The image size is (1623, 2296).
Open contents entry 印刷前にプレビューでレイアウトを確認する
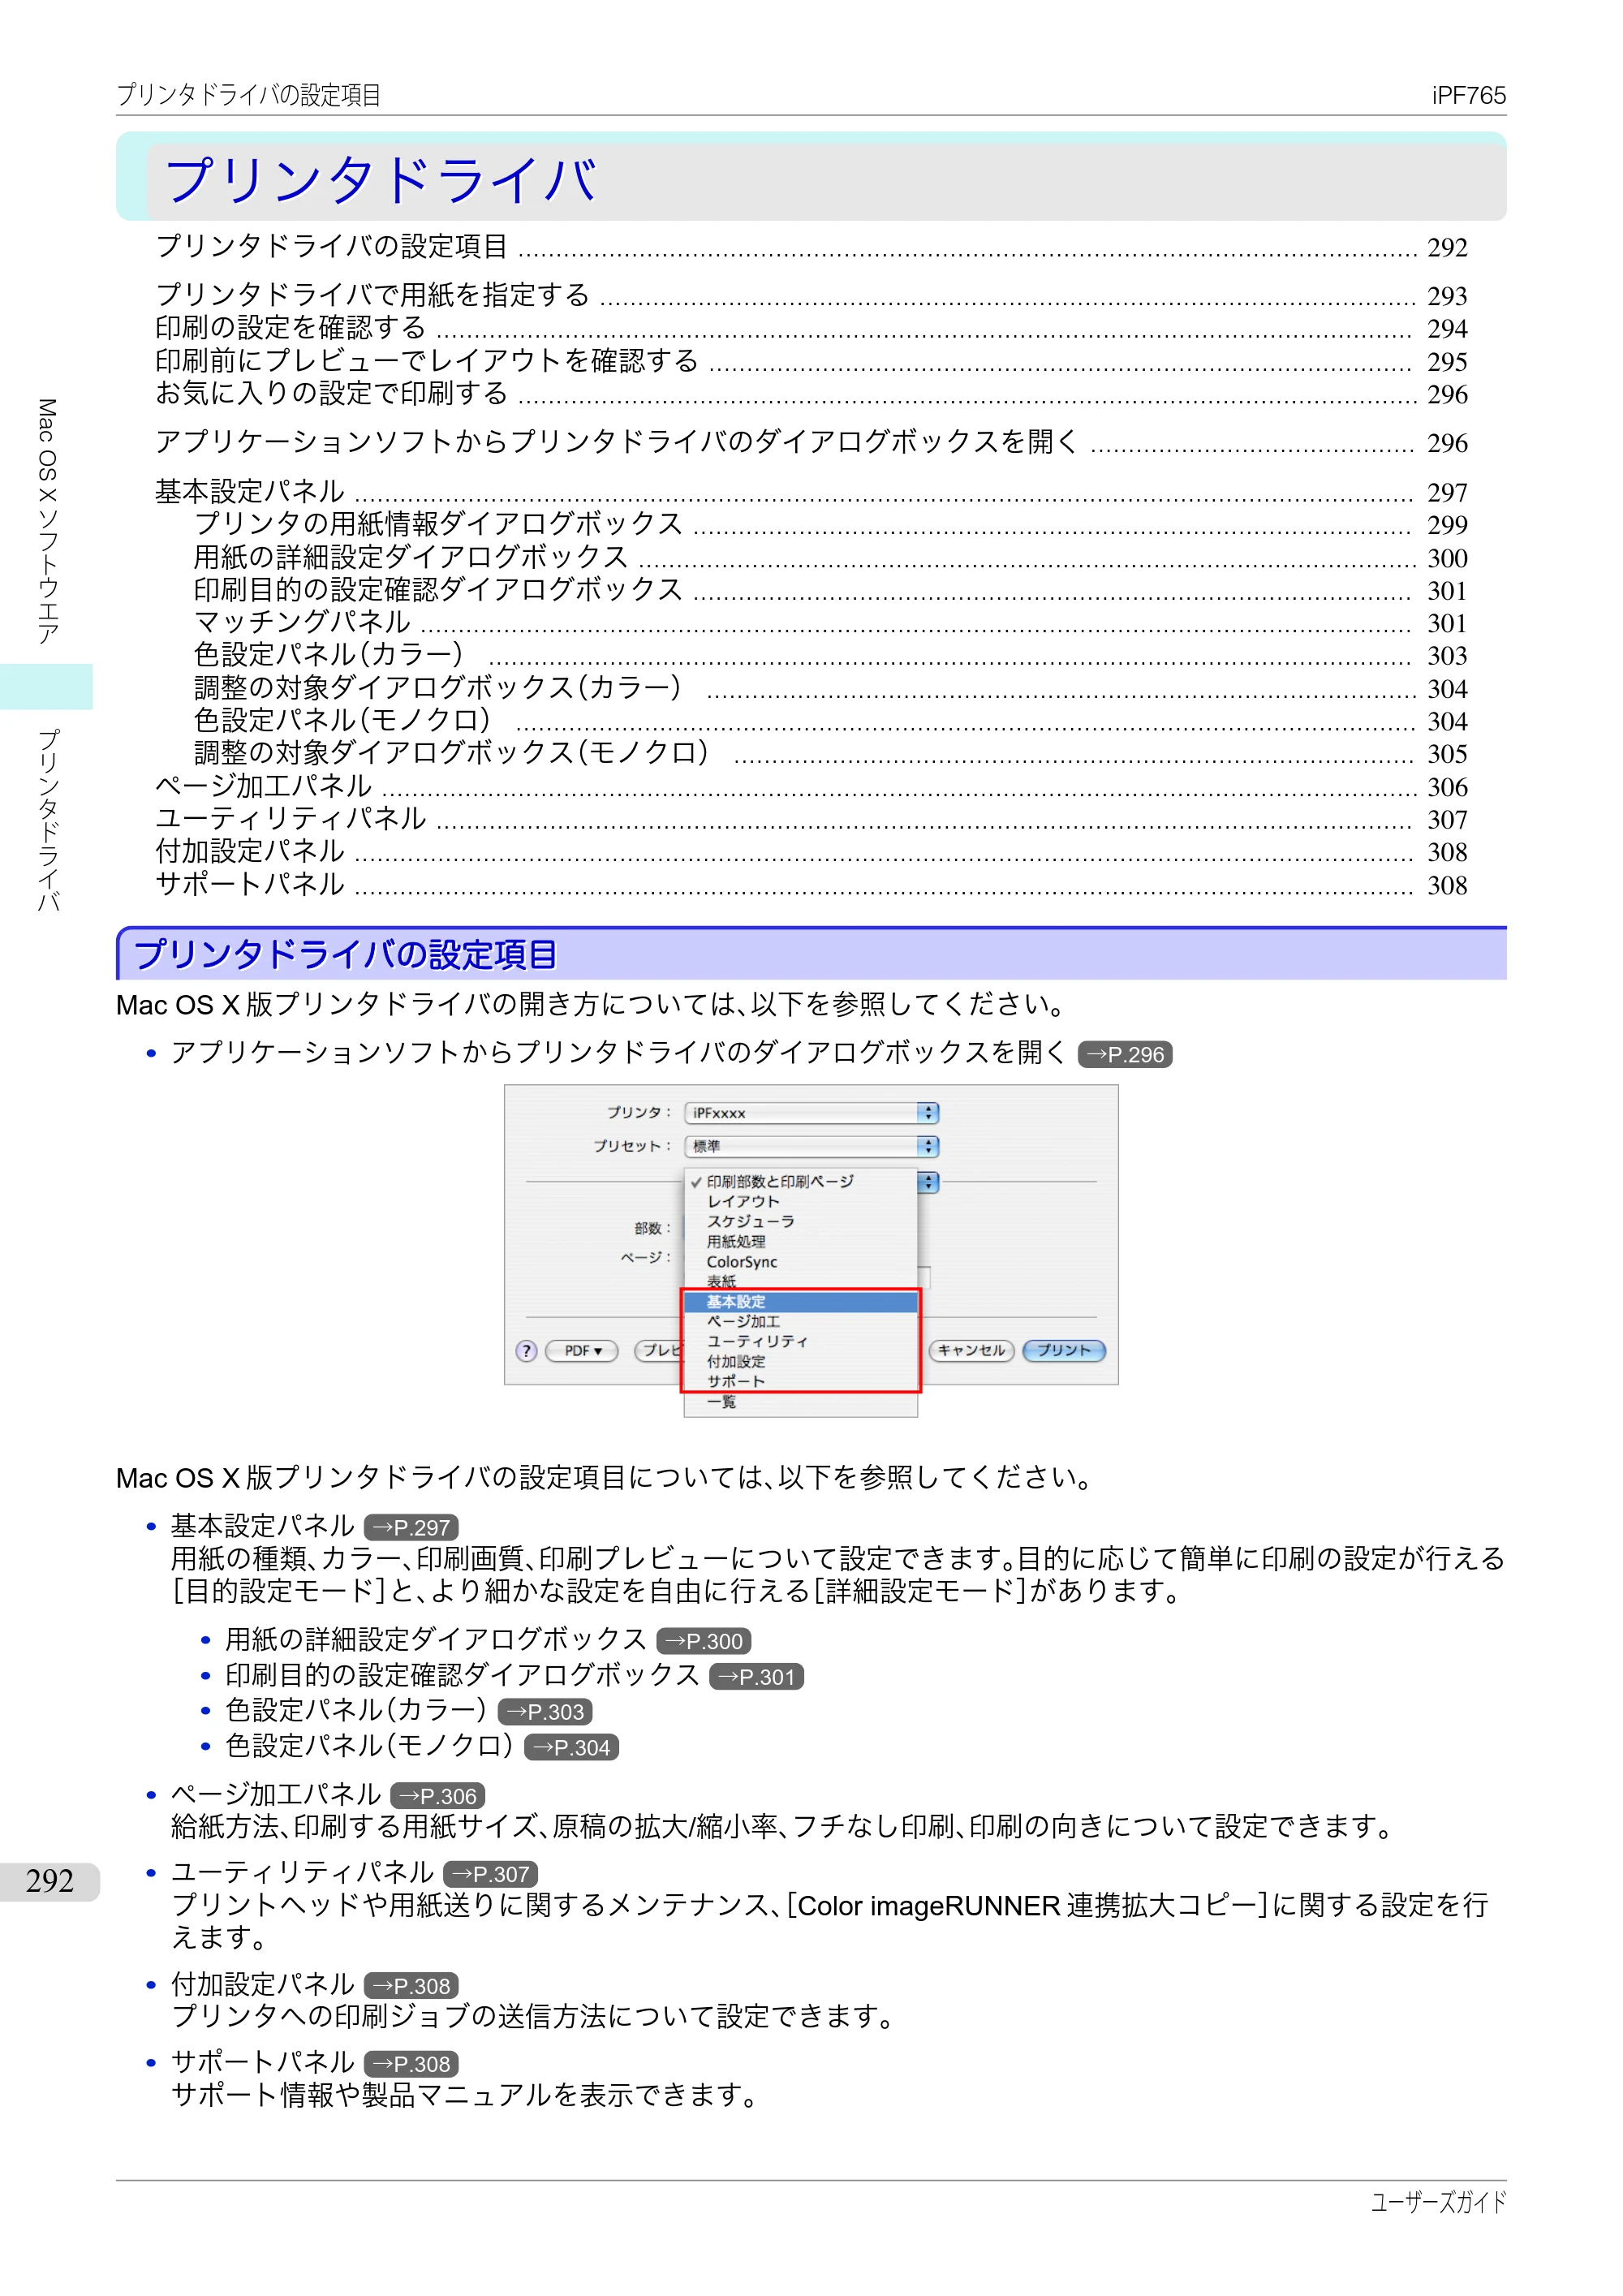click(811, 361)
